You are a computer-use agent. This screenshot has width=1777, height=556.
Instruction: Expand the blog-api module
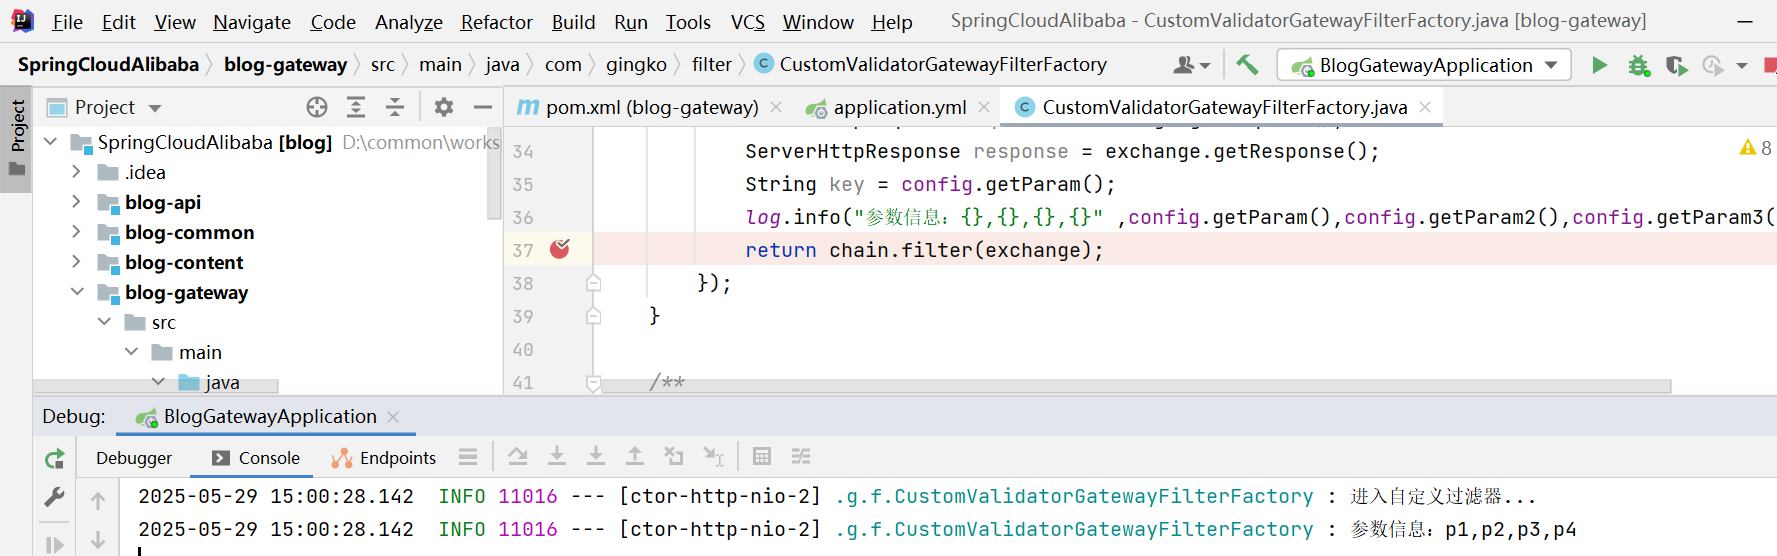pyautogui.click(x=76, y=202)
